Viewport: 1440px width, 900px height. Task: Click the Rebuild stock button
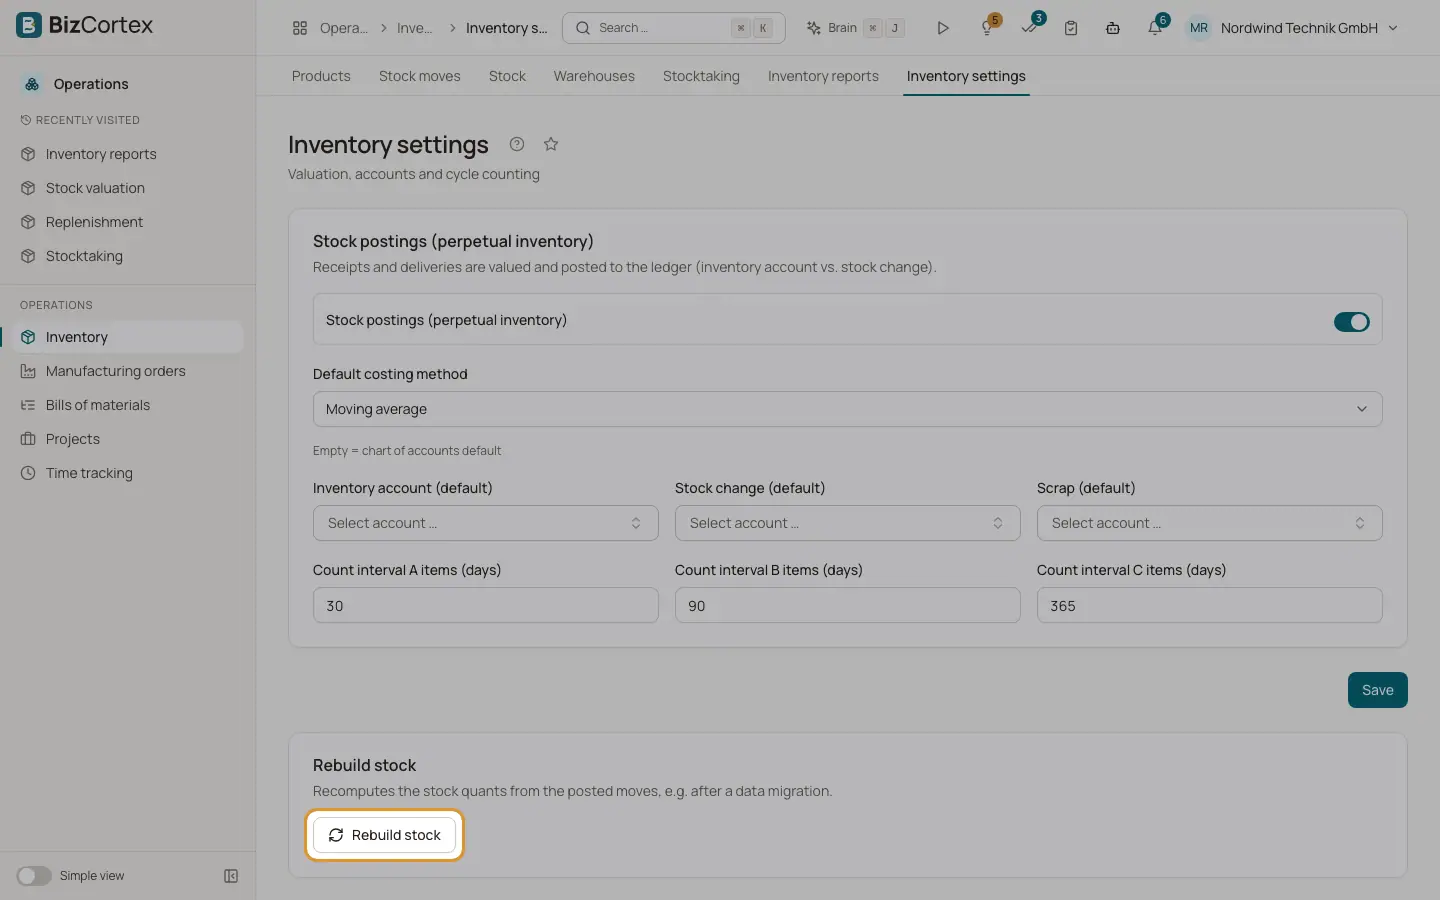click(x=384, y=835)
